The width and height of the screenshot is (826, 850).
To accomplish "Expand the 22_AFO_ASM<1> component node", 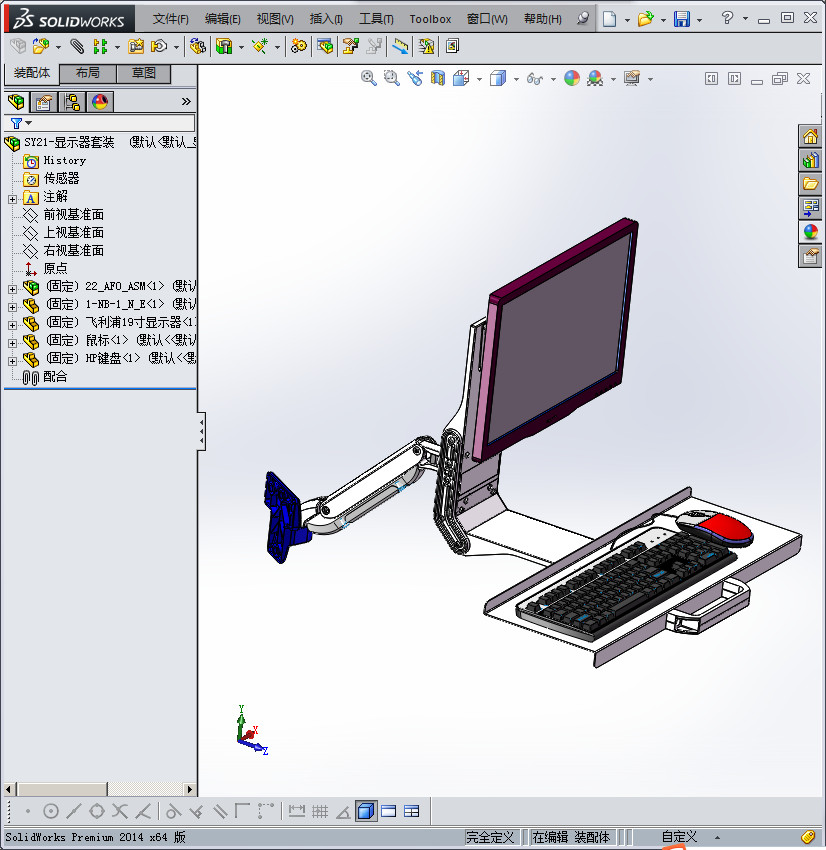I will tap(12, 289).
